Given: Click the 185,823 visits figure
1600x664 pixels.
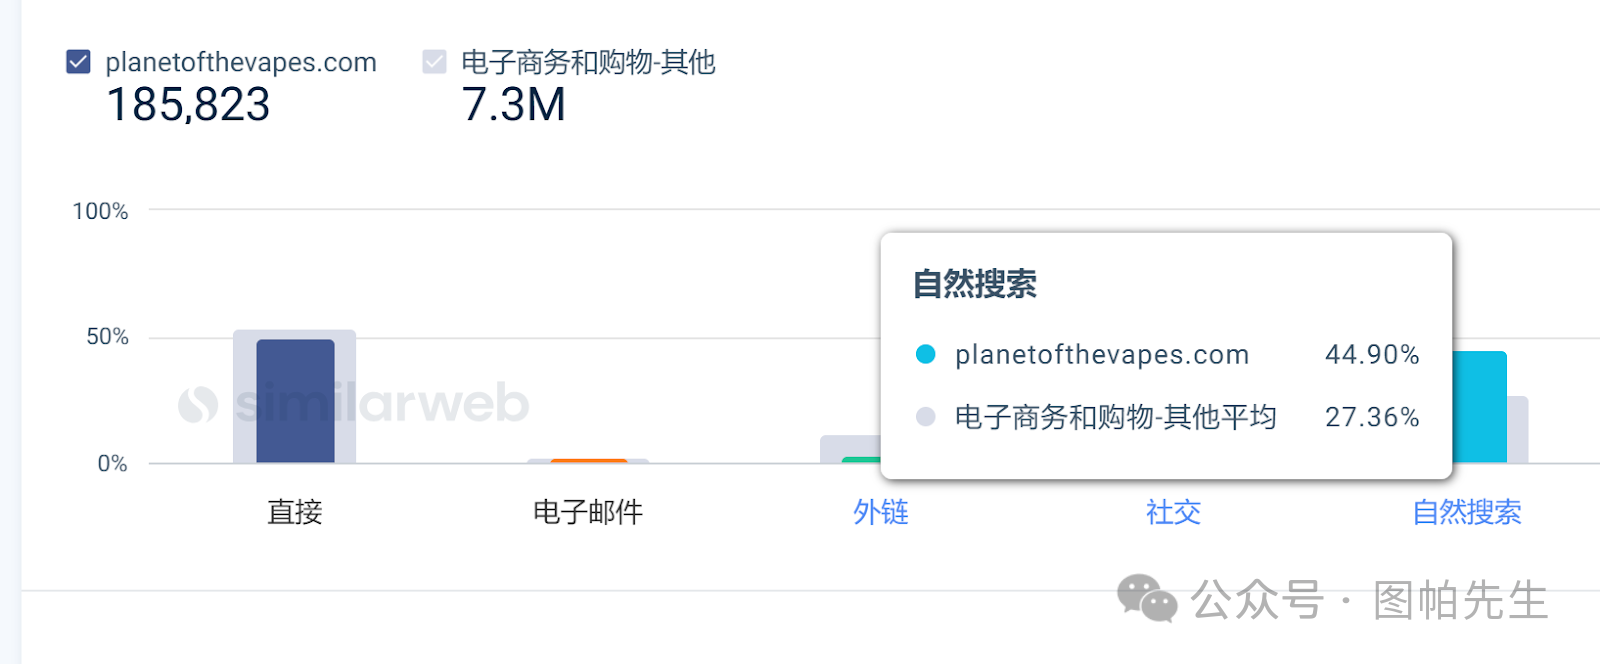Looking at the screenshot, I should pos(188,105).
